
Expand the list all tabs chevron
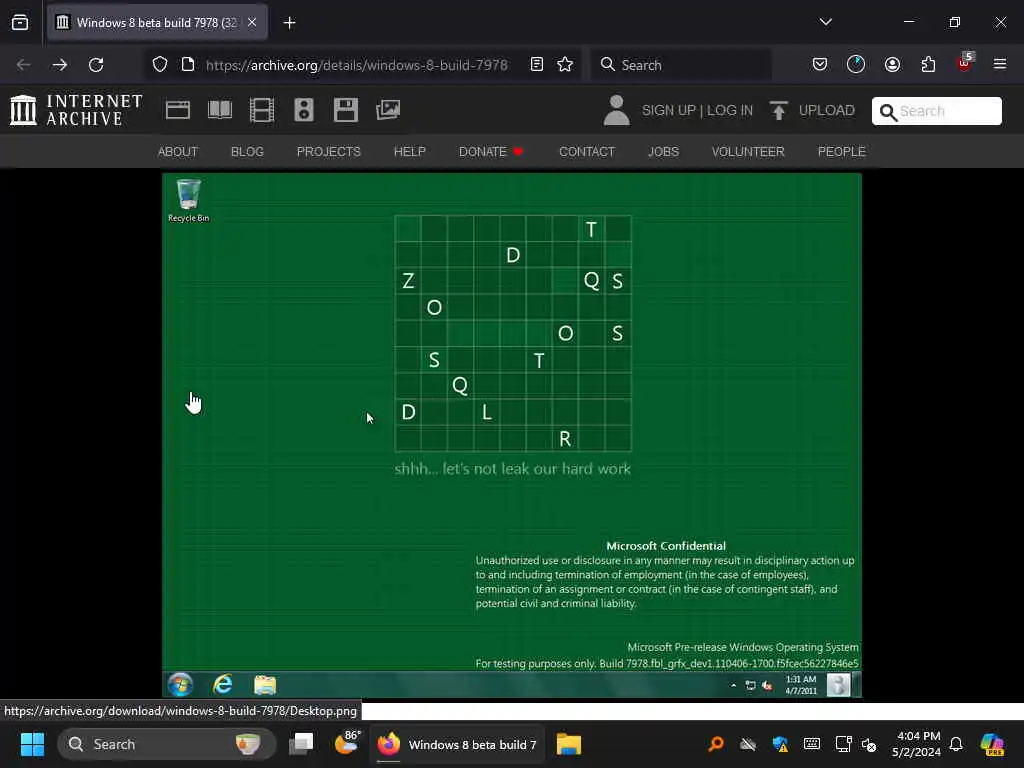pyautogui.click(x=825, y=22)
